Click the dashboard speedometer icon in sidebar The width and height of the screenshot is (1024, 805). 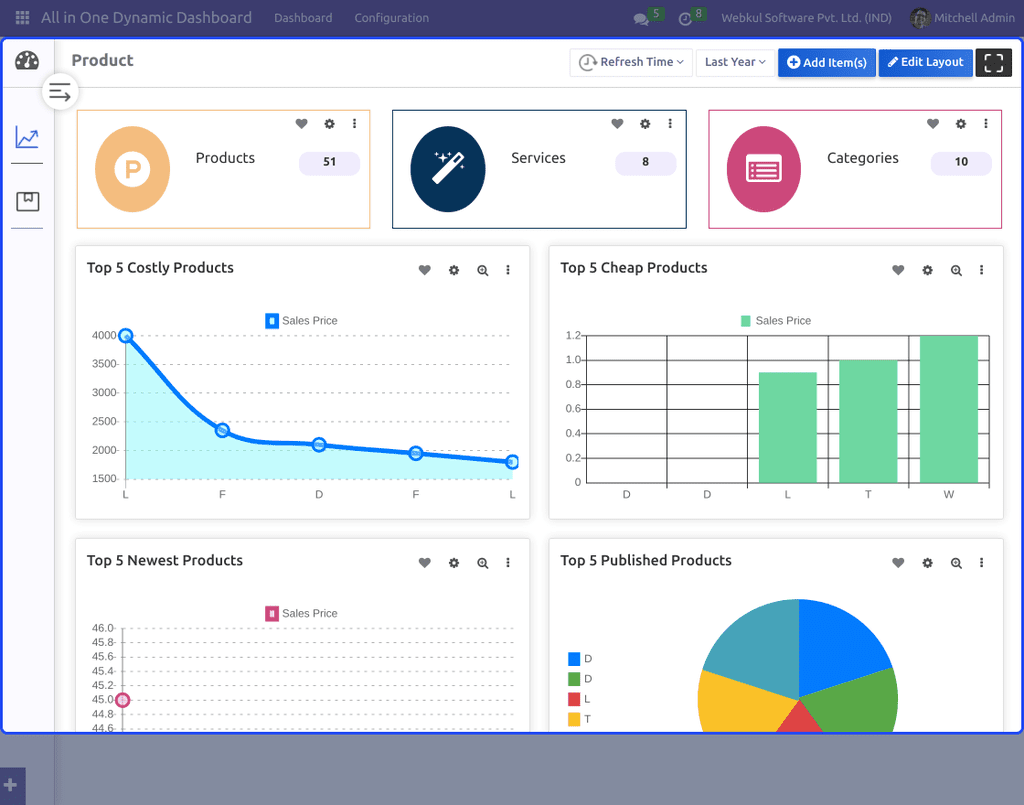(x=27, y=61)
